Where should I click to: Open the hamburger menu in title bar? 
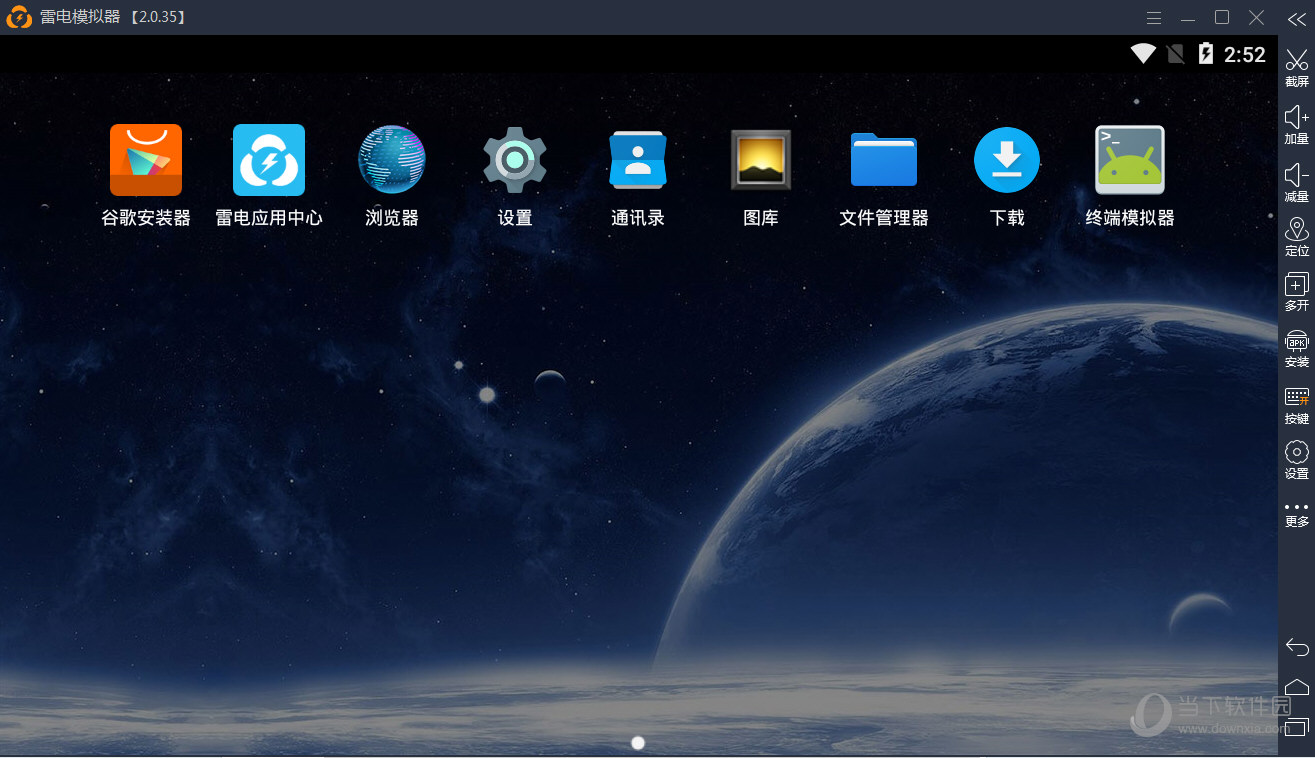coord(1154,18)
